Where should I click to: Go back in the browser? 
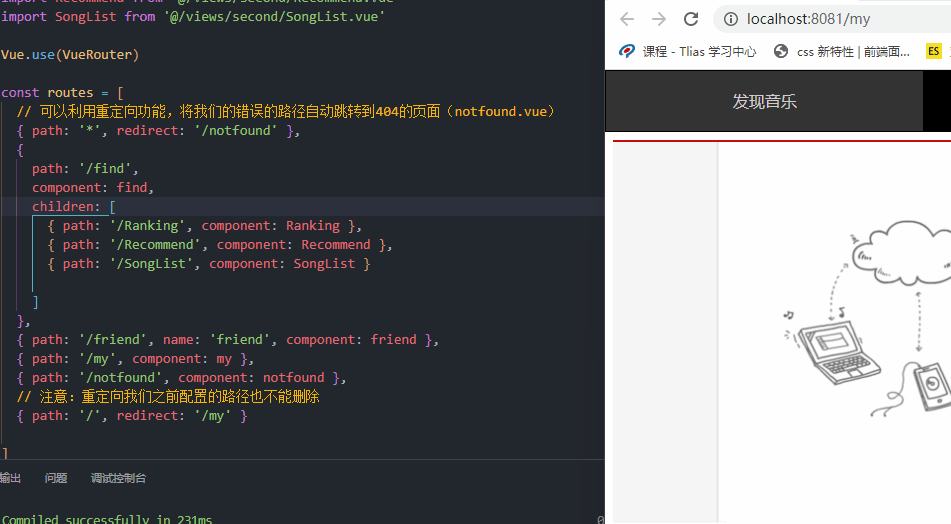[627, 19]
